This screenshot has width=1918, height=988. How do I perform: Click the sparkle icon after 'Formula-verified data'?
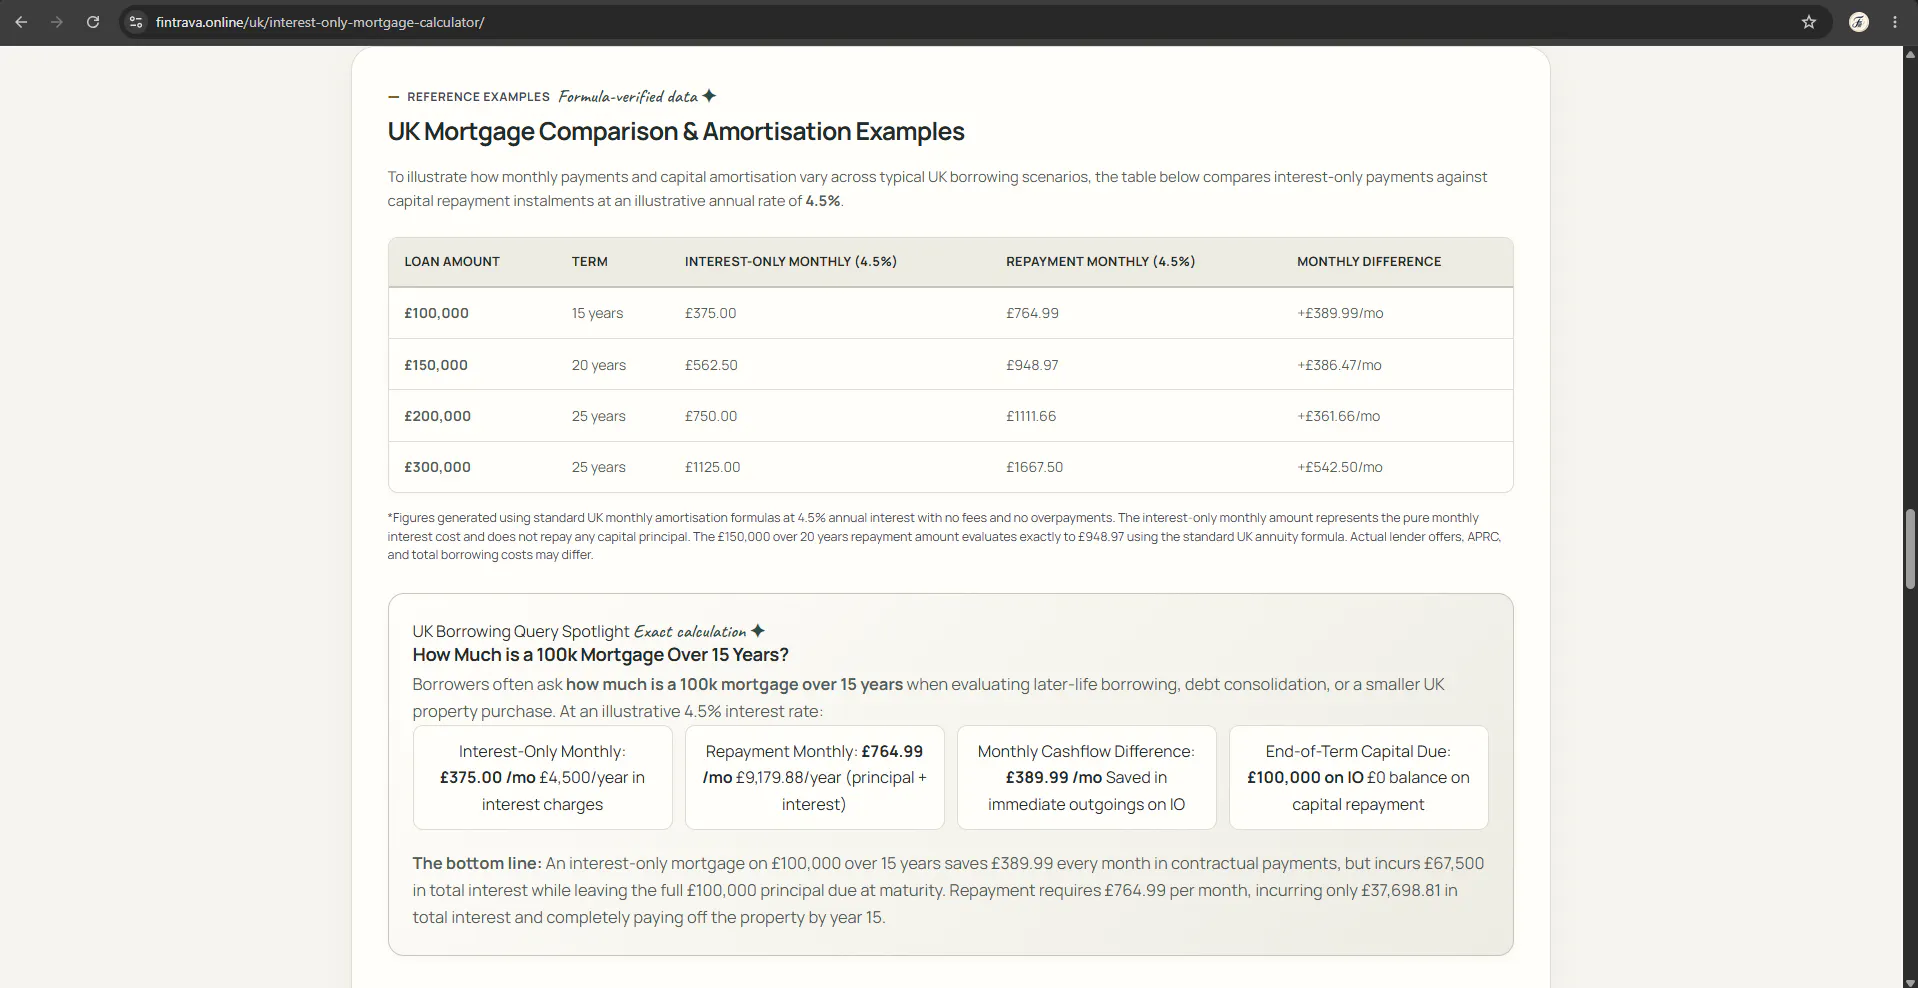coord(709,96)
